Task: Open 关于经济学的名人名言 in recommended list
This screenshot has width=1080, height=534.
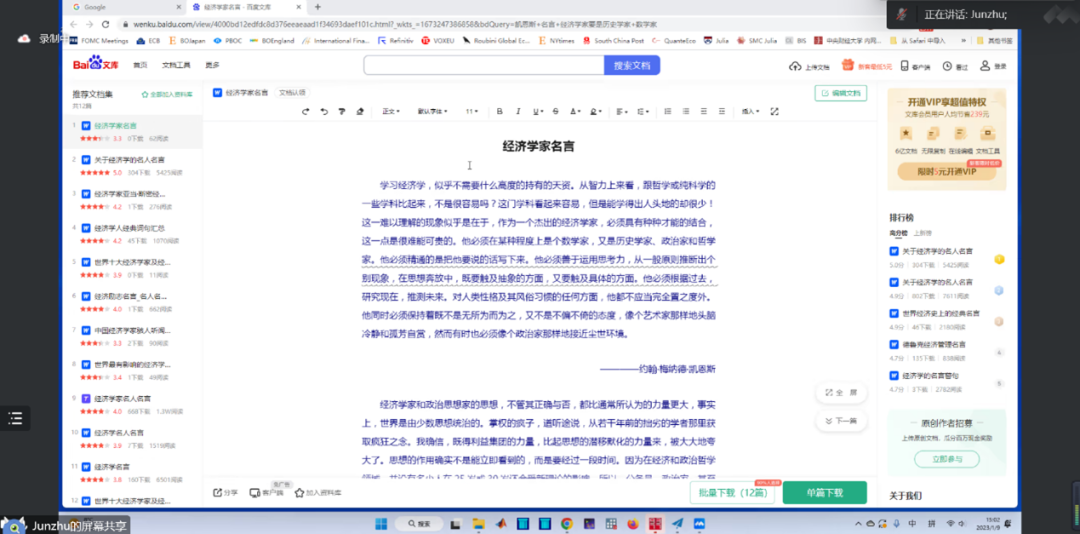Action: [x=129, y=159]
